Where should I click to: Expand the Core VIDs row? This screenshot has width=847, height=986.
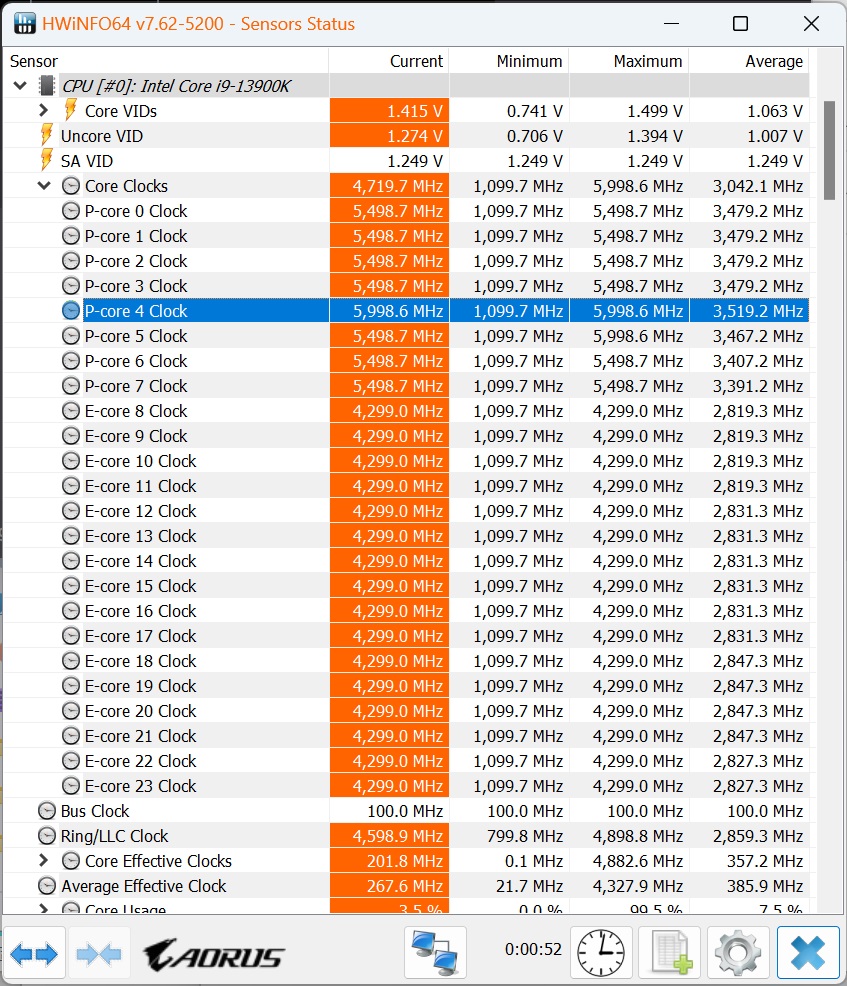pos(43,110)
